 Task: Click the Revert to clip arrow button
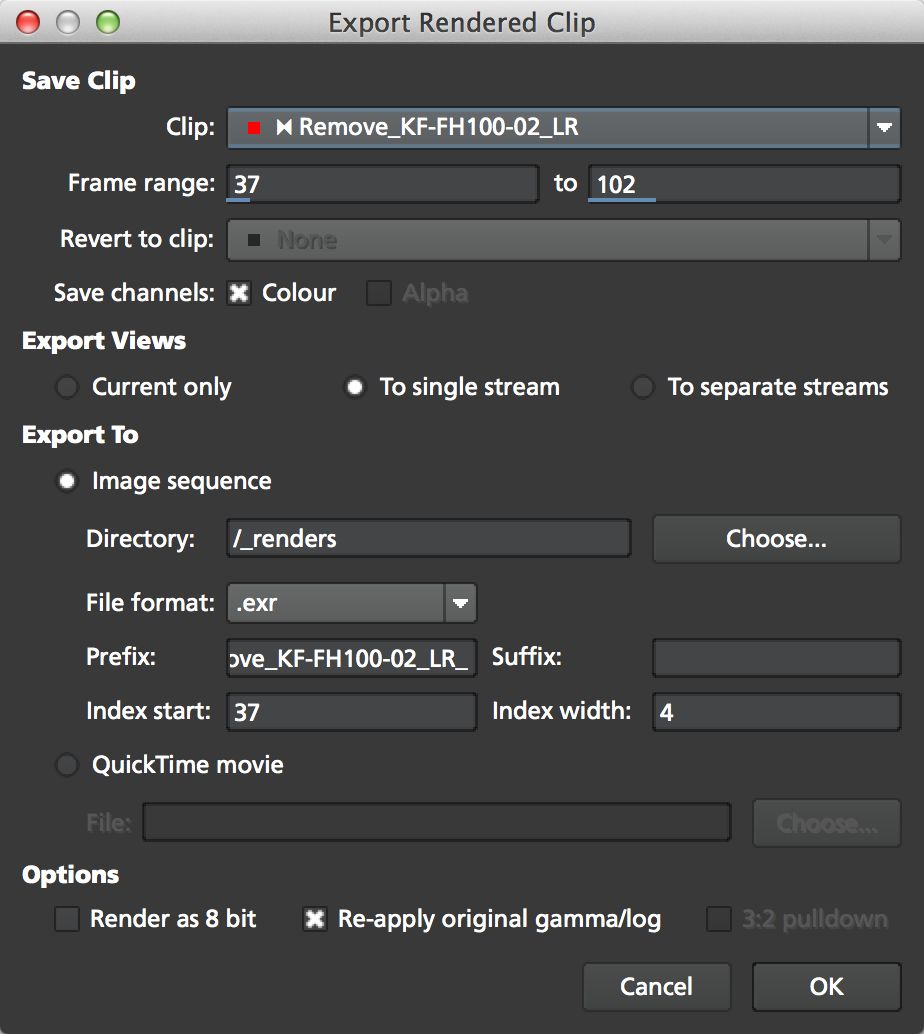tap(884, 240)
